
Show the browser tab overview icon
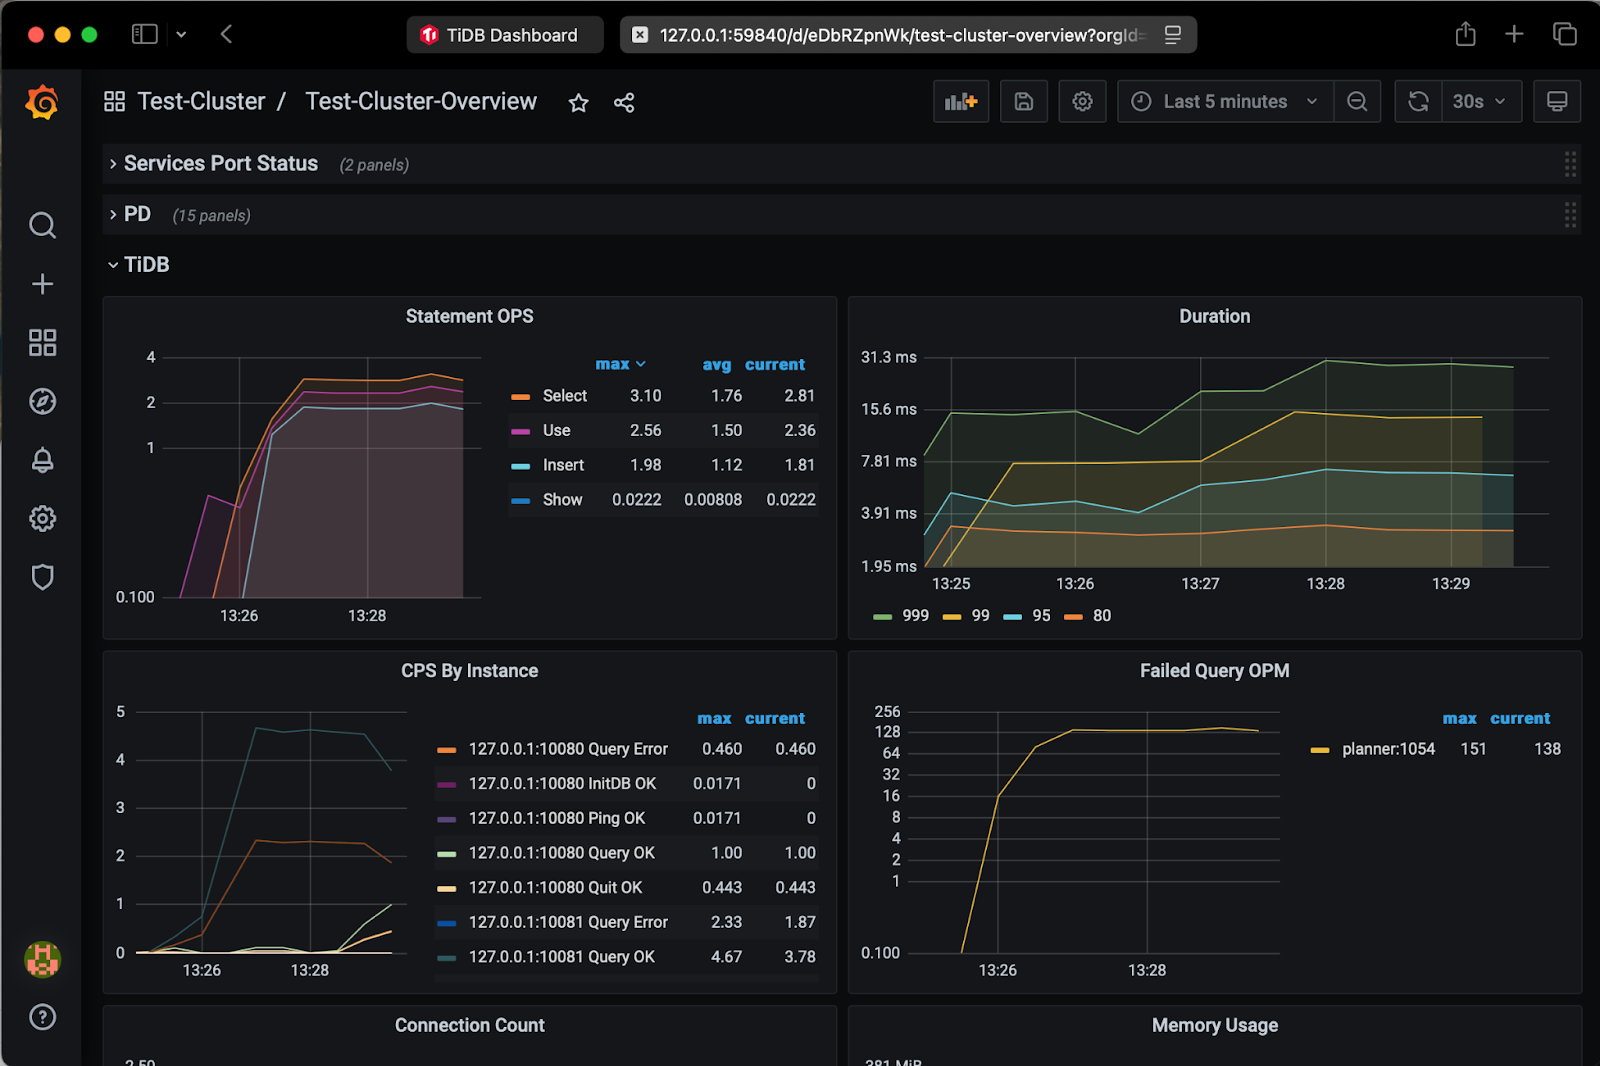tap(1564, 34)
